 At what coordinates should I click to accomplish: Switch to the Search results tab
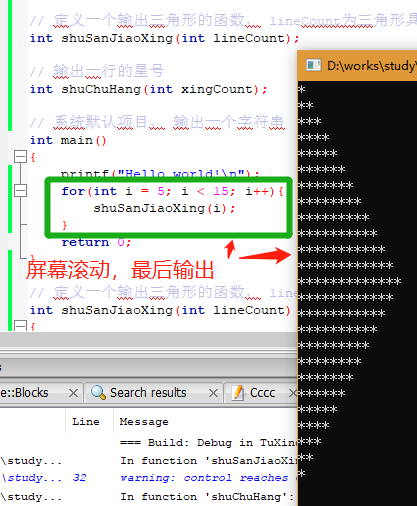coord(148,393)
